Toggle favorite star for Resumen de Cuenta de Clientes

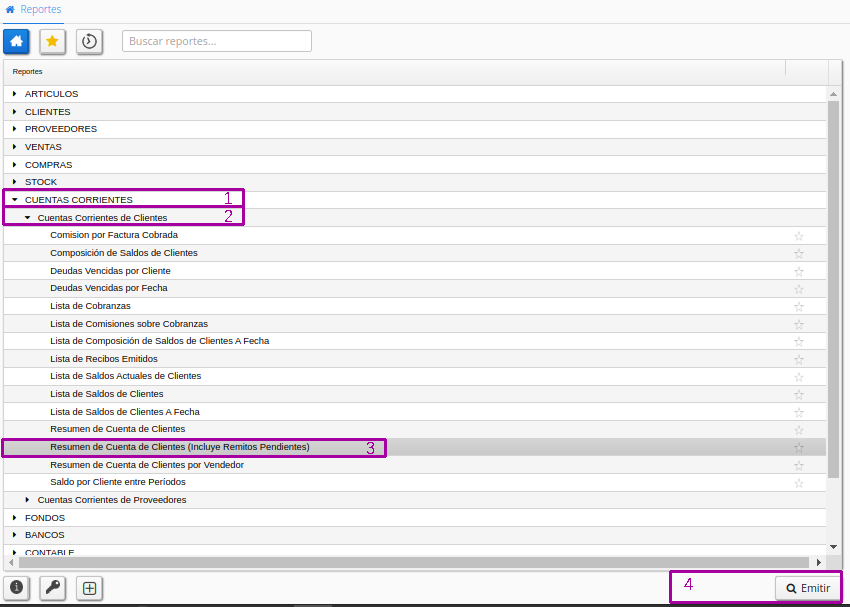[799, 430]
